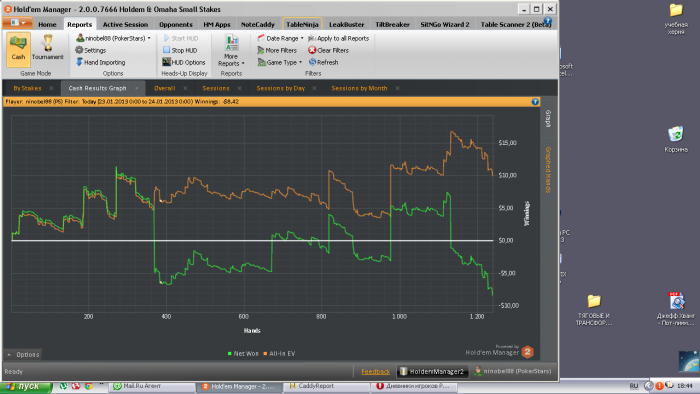Switch to the Overall report tab
The image size is (700, 394).
(x=165, y=88)
